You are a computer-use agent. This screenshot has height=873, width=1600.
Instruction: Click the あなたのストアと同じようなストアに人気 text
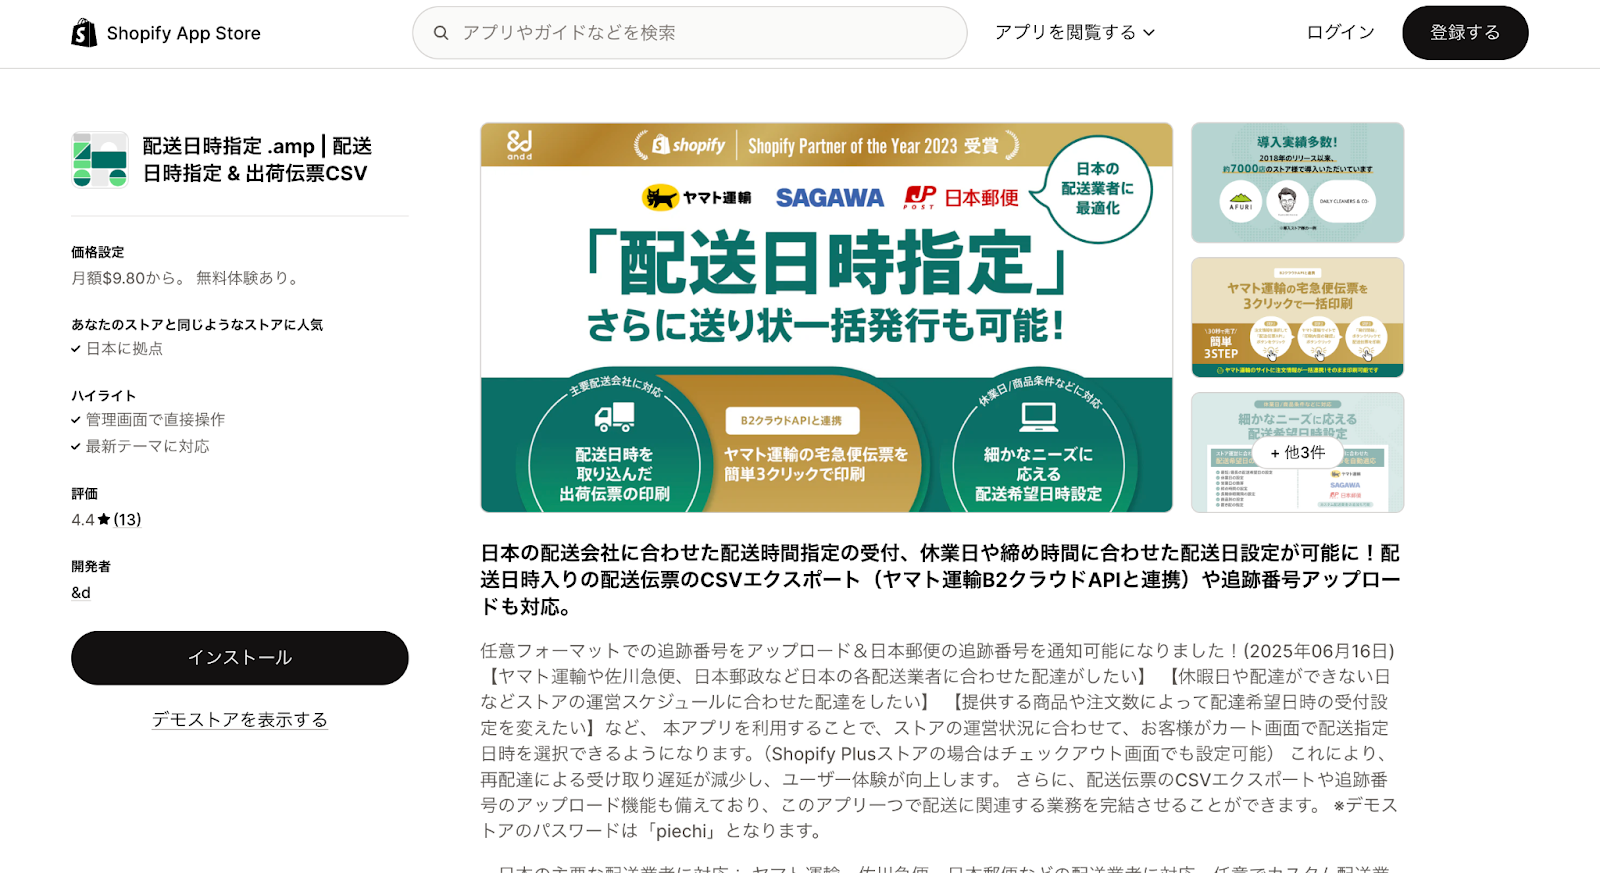tap(197, 325)
